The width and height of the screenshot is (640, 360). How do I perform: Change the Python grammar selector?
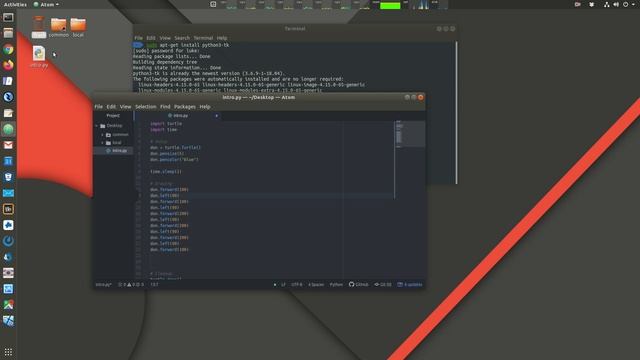[x=336, y=284]
